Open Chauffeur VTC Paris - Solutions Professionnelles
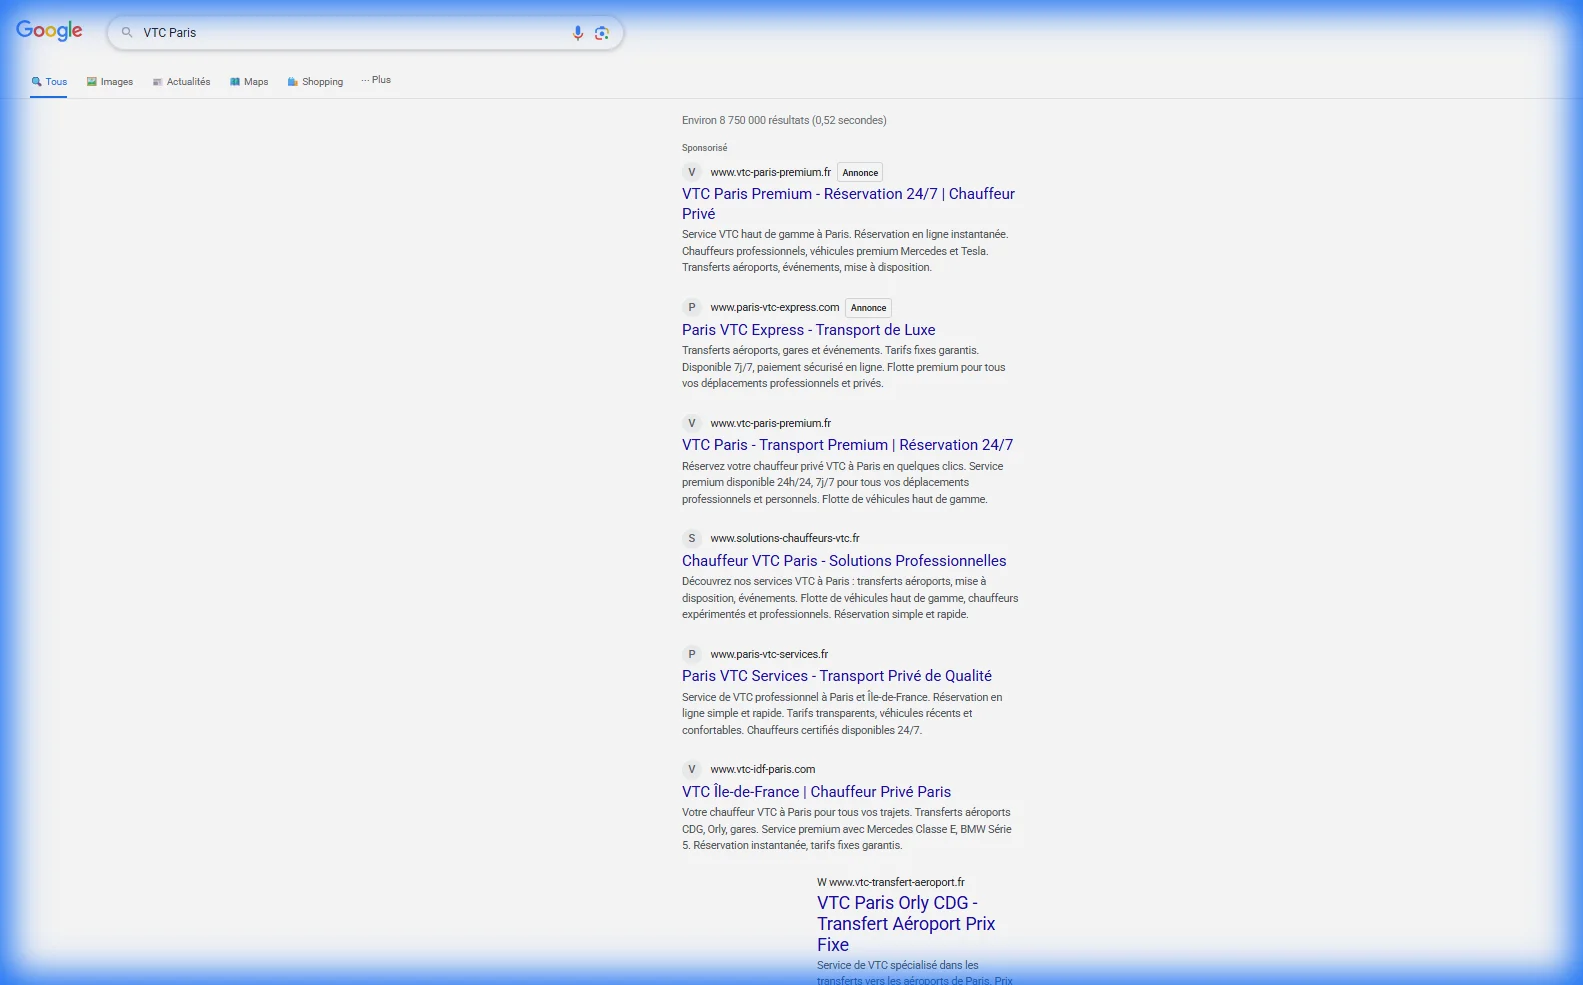Viewport: 1583px width, 985px height. tap(844, 561)
